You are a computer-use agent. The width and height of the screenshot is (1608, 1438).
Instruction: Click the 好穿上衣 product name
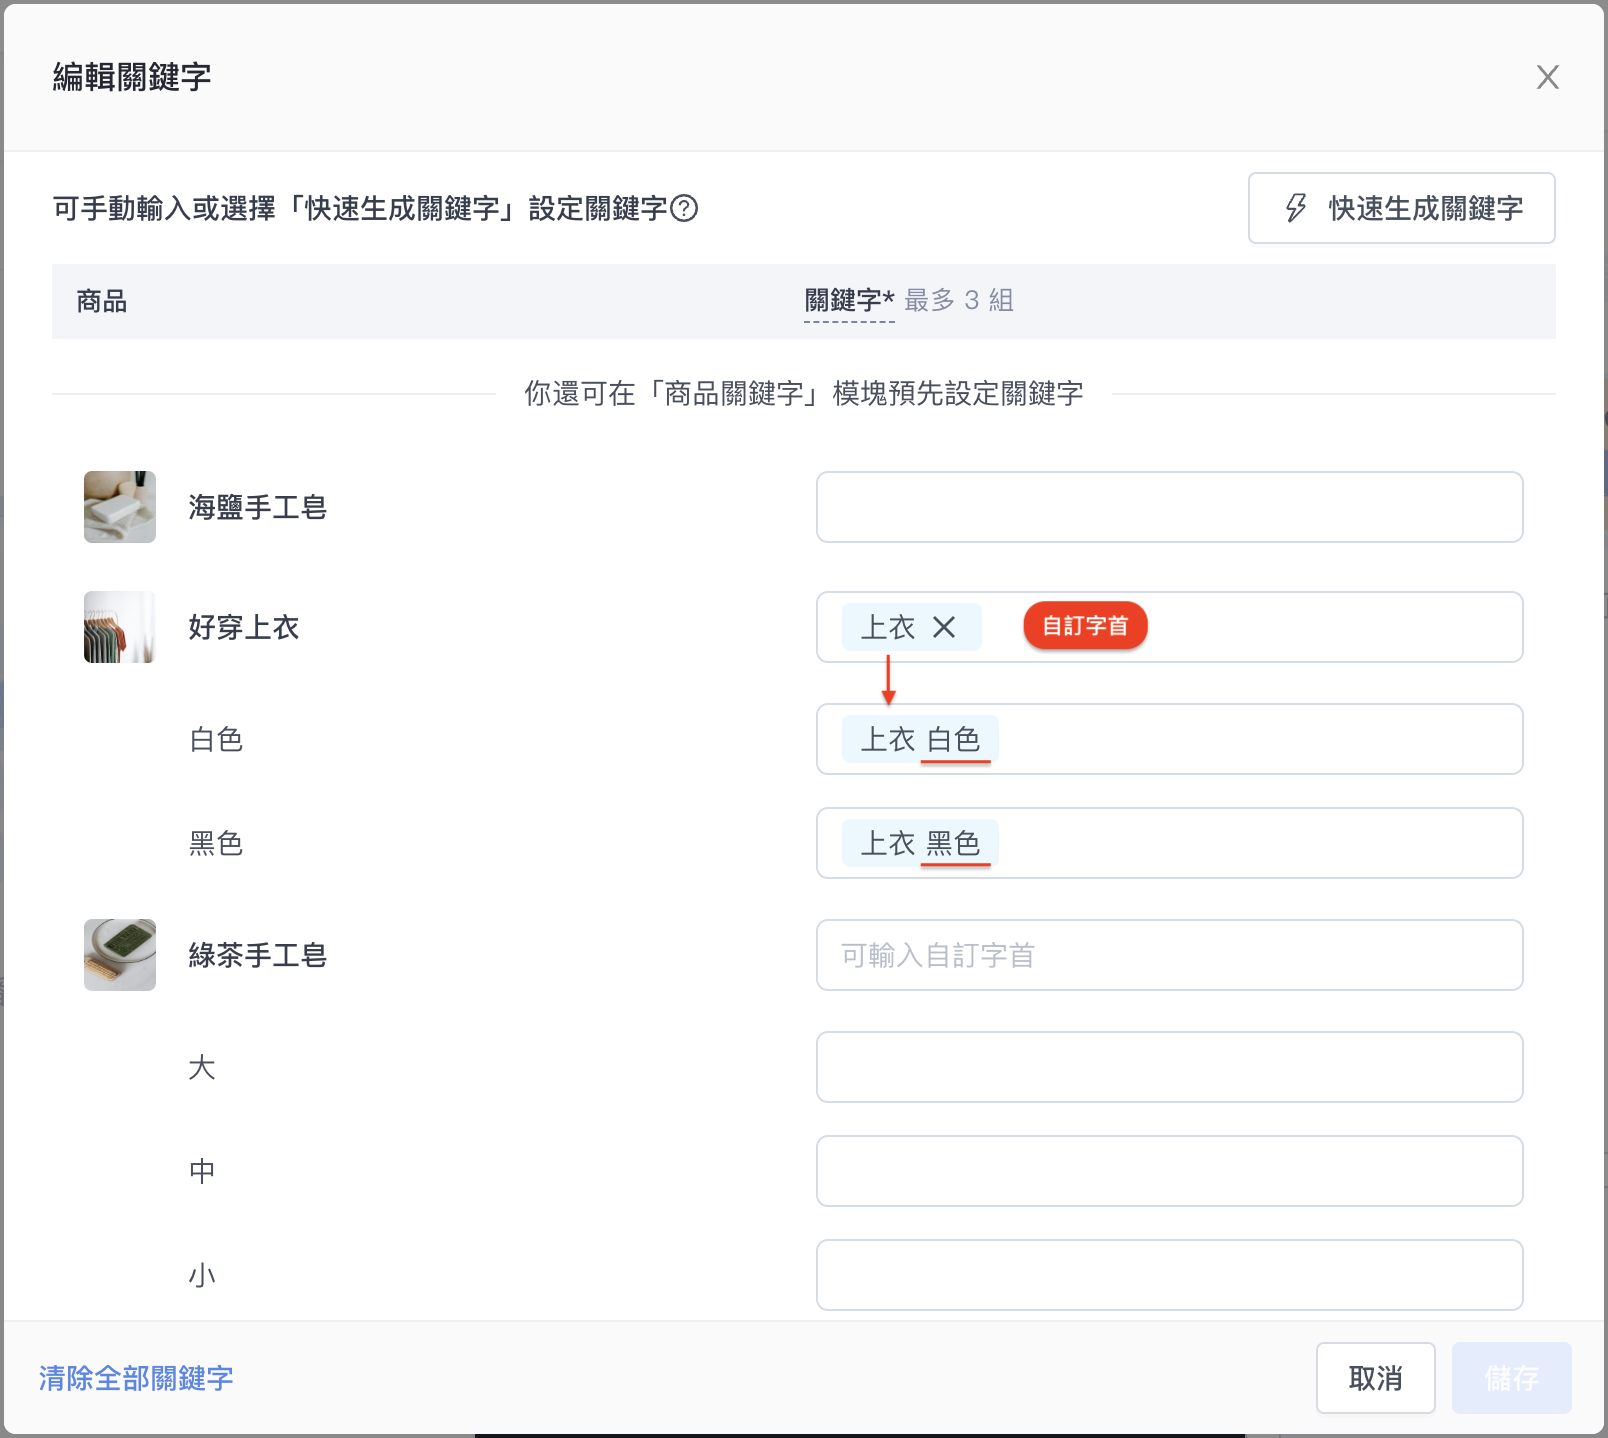(x=244, y=627)
